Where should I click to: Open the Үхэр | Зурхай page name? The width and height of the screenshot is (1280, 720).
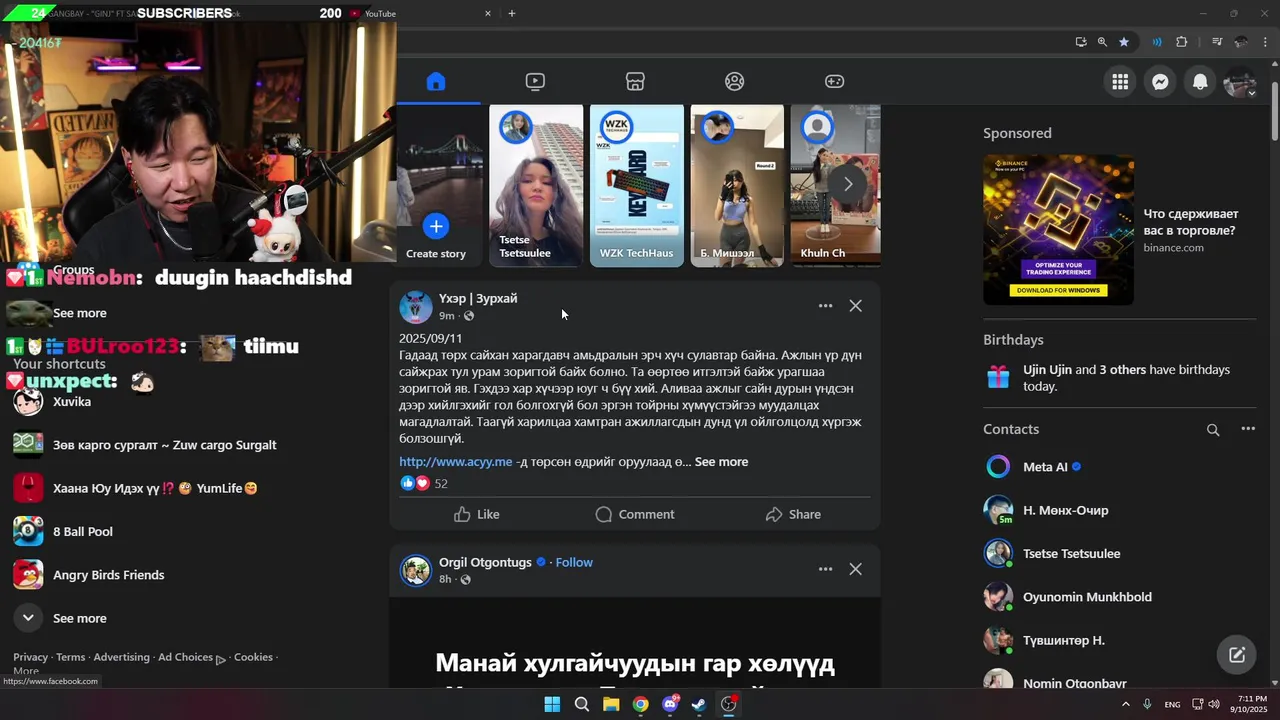(x=478, y=298)
